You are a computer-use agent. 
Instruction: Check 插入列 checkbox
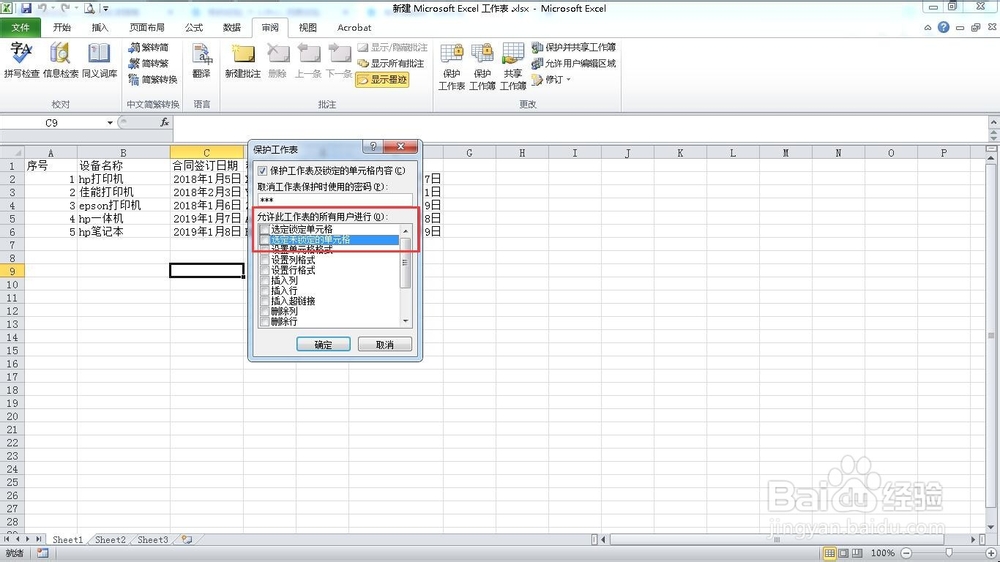264,281
